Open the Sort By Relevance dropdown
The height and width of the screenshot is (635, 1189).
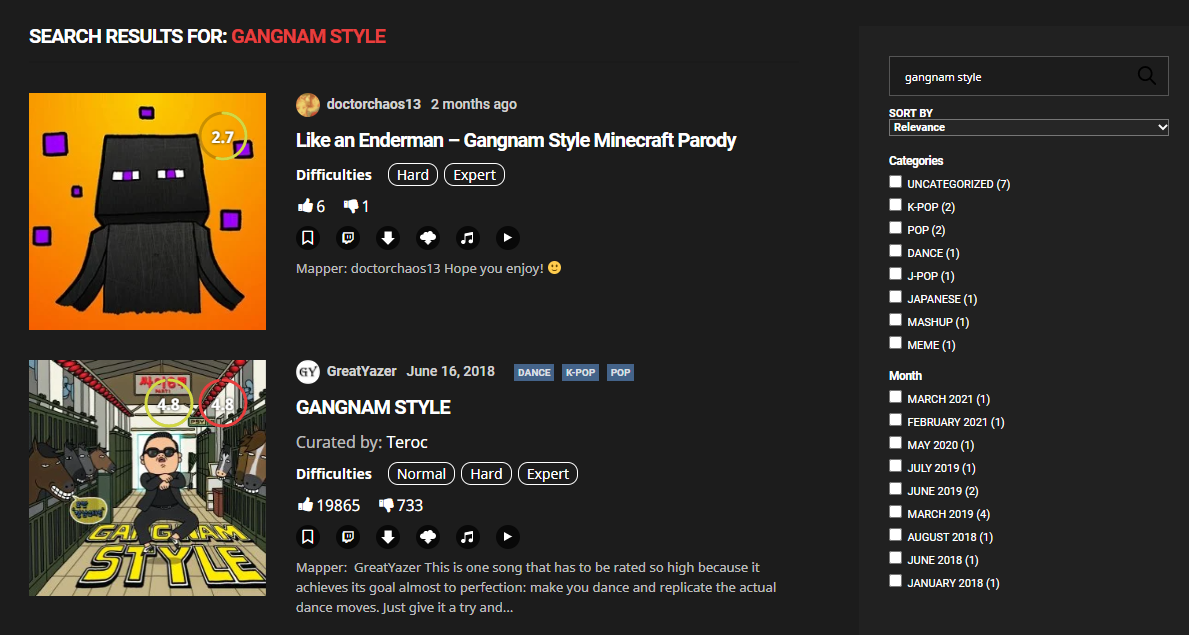(x=1028, y=127)
